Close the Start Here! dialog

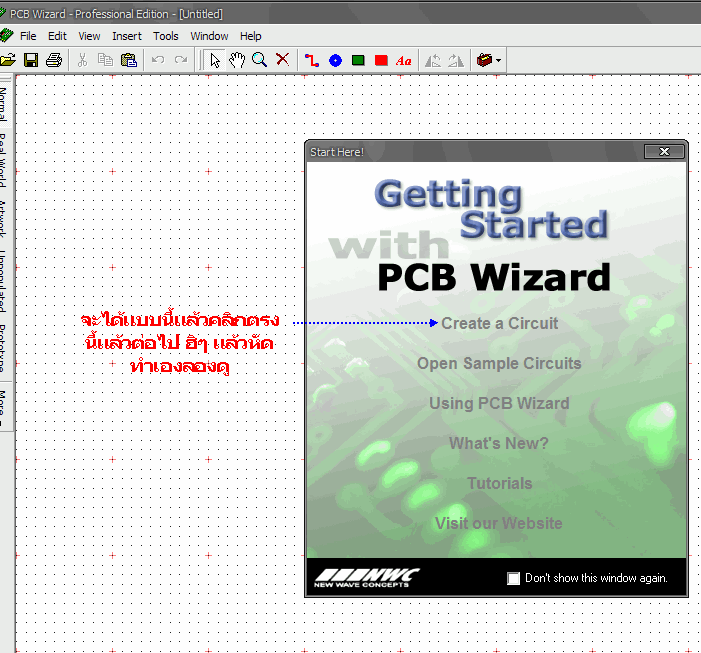click(664, 152)
